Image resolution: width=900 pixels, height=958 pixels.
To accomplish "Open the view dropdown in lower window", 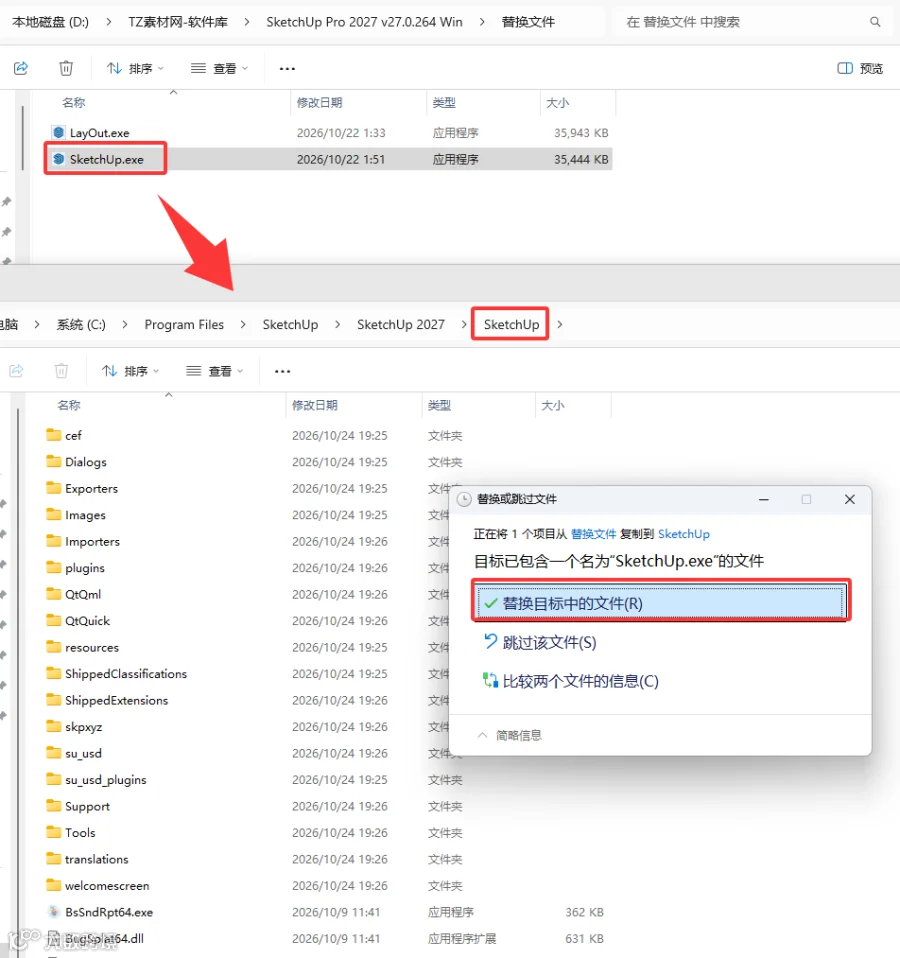I will [x=214, y=371].
